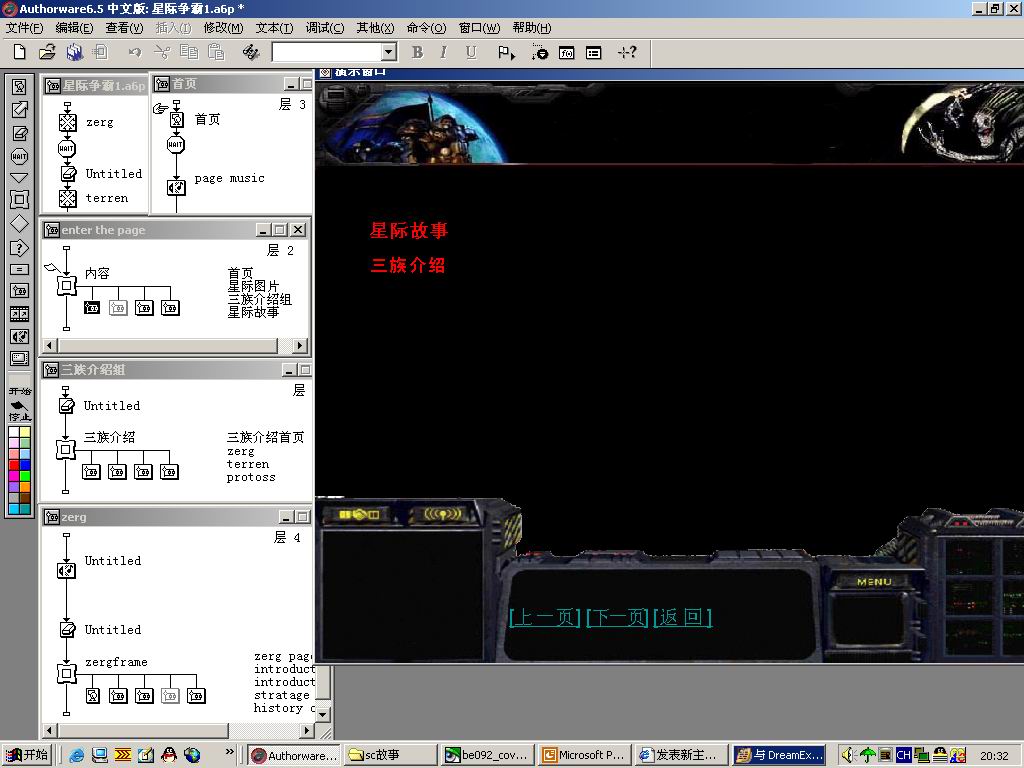Choose the yellow swatch in the color palette
1024x768 pixels.
(25, 432)
